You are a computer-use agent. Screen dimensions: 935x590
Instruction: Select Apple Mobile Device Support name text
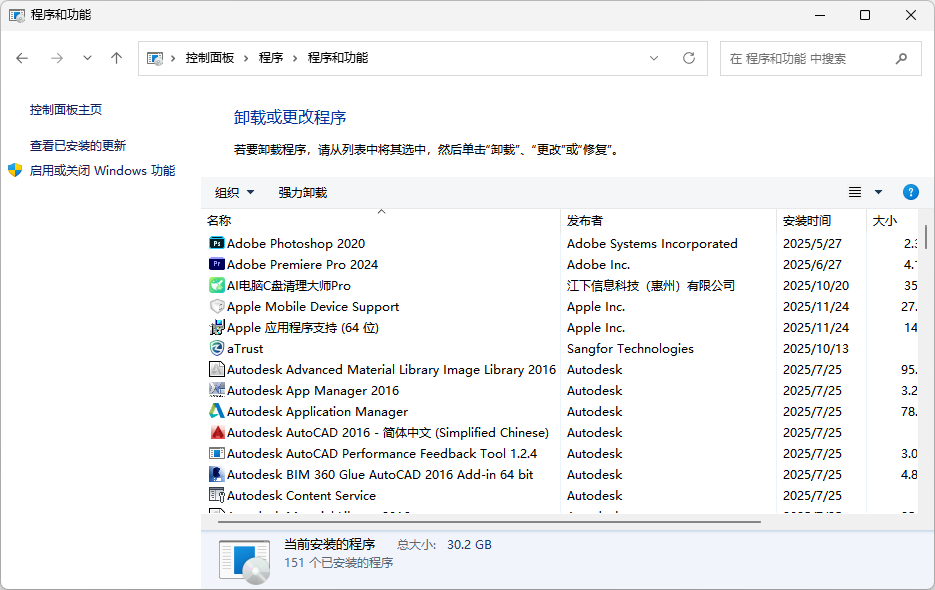313,307
